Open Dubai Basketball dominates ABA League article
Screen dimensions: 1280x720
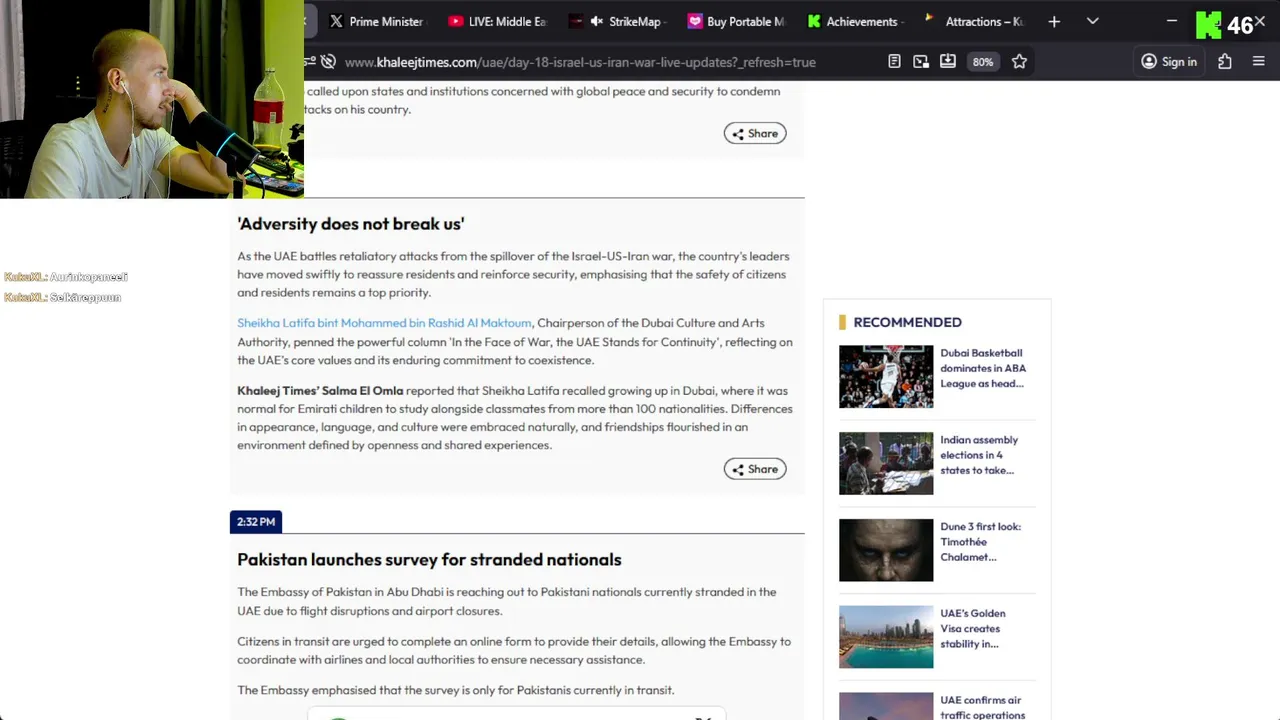(x=983, y=368)
